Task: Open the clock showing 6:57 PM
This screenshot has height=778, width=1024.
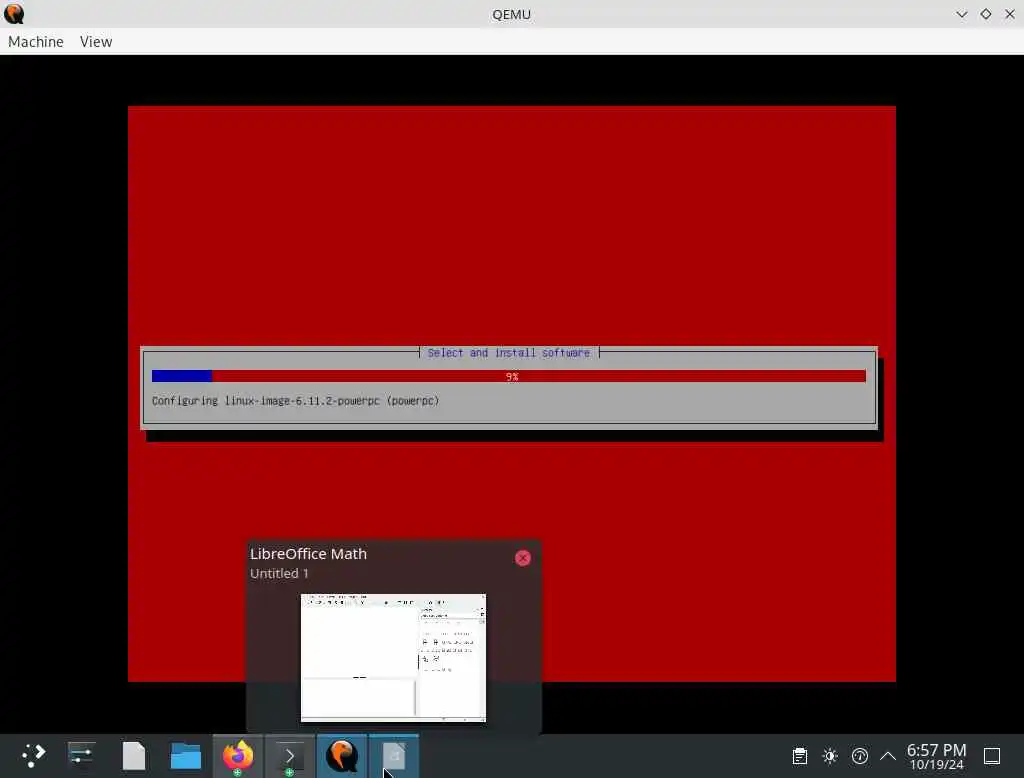Action: 936,756
